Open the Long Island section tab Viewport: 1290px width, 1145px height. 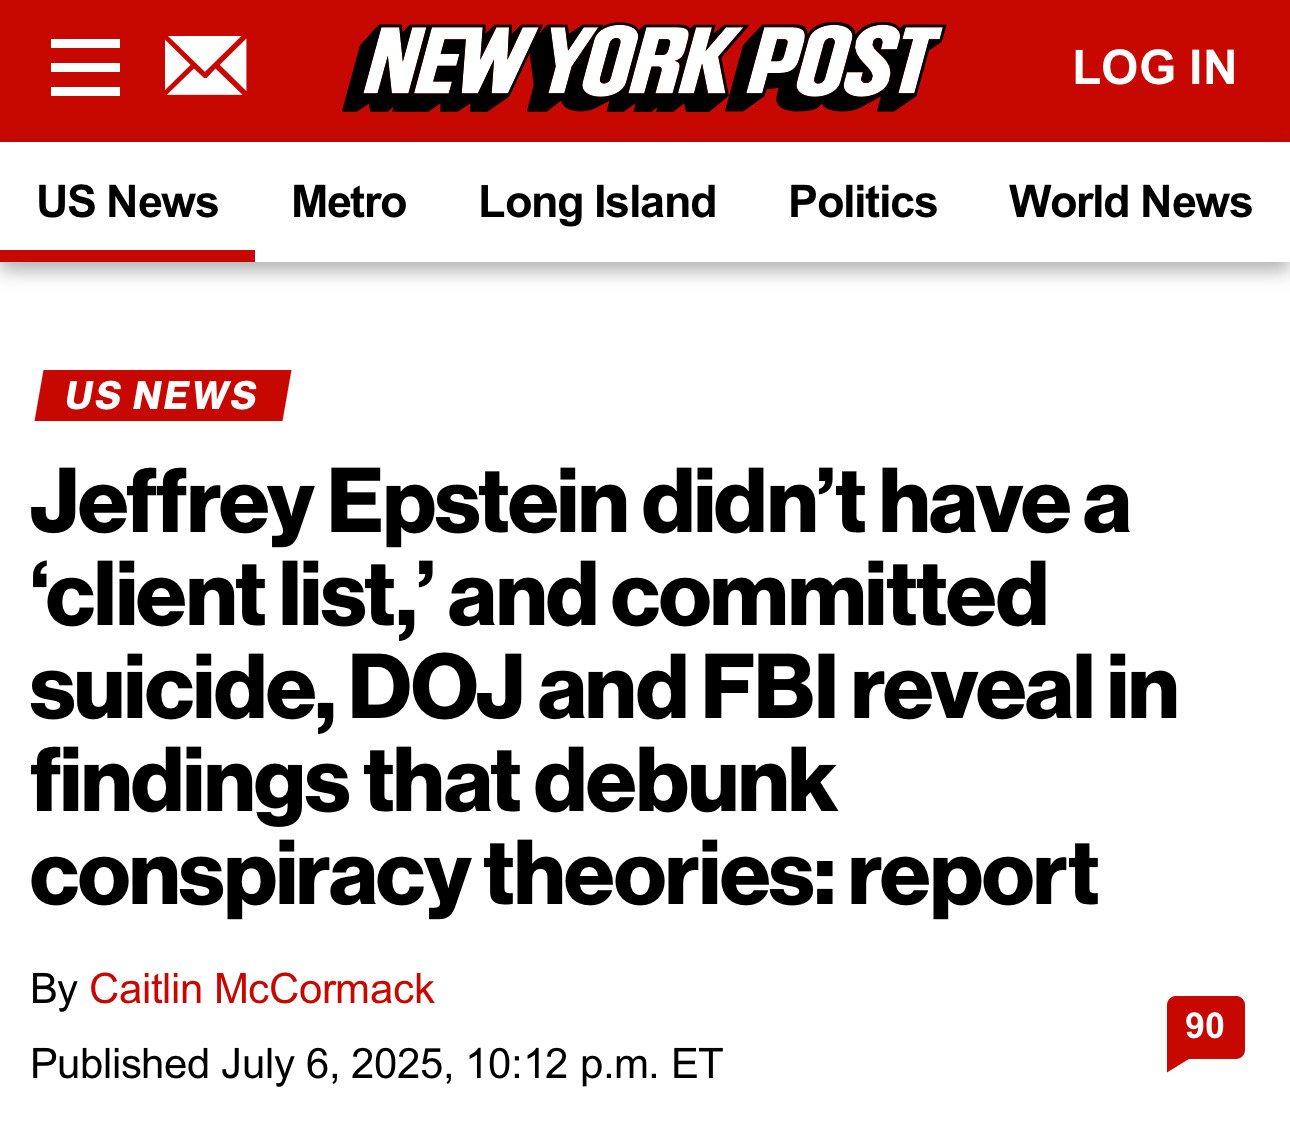(598, 202)
